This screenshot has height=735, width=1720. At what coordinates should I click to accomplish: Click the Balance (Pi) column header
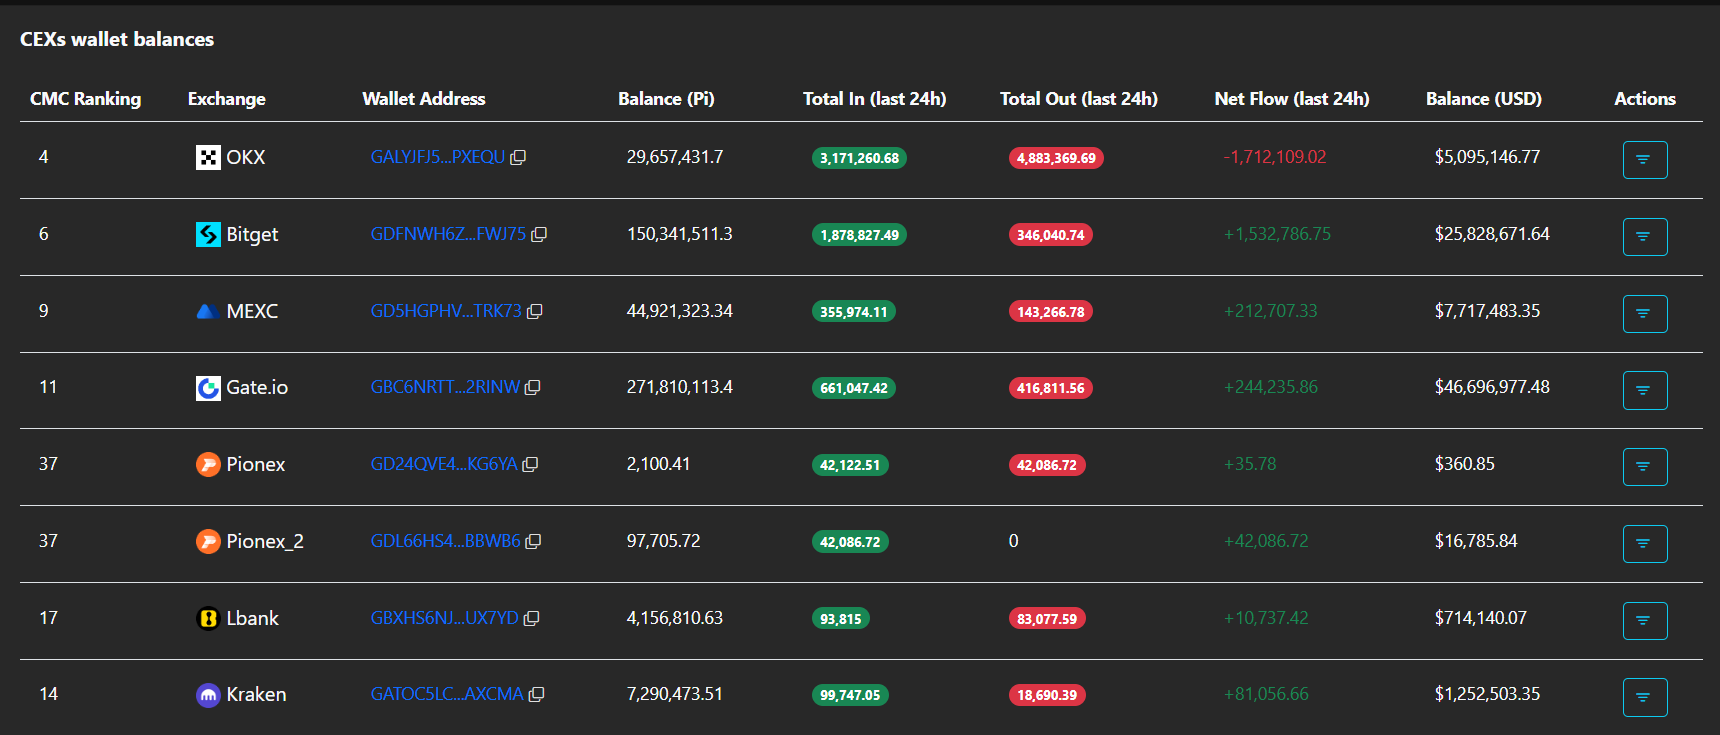click(666, 99)
